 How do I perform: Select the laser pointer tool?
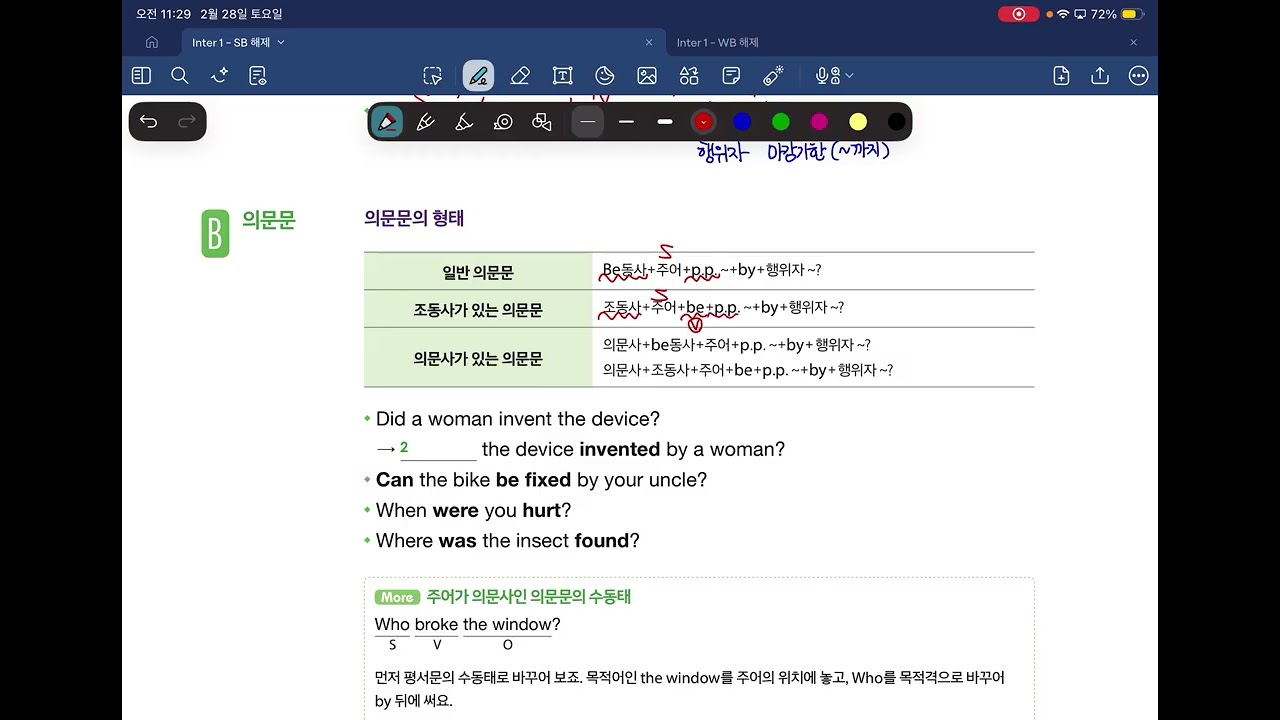pyautogui.click(x=773, y=76)
